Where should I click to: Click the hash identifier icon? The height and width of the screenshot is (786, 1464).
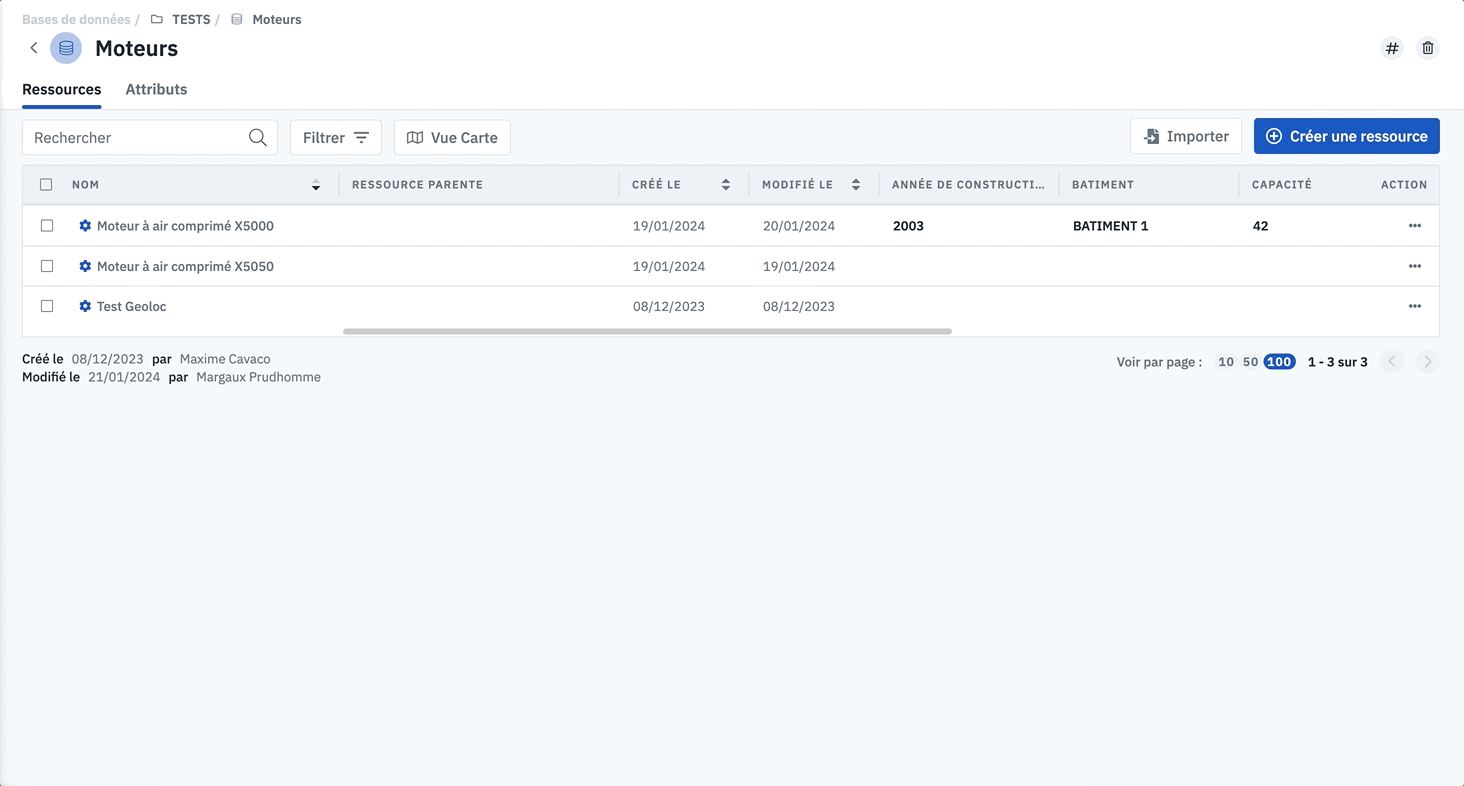click(x=1392, y=48)
